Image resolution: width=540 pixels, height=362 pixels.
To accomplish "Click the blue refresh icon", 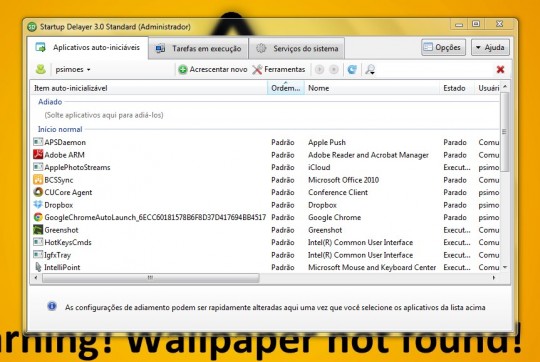I will (x=352, y=70).
